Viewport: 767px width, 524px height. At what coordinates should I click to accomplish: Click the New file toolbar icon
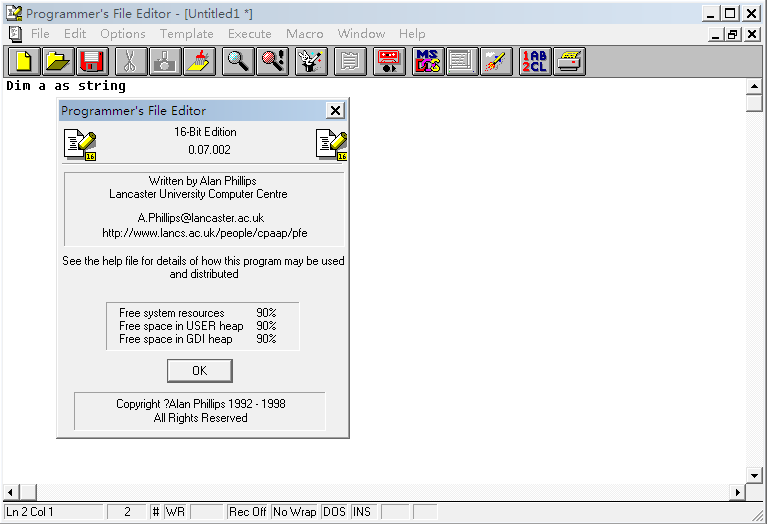pos(23,61)
